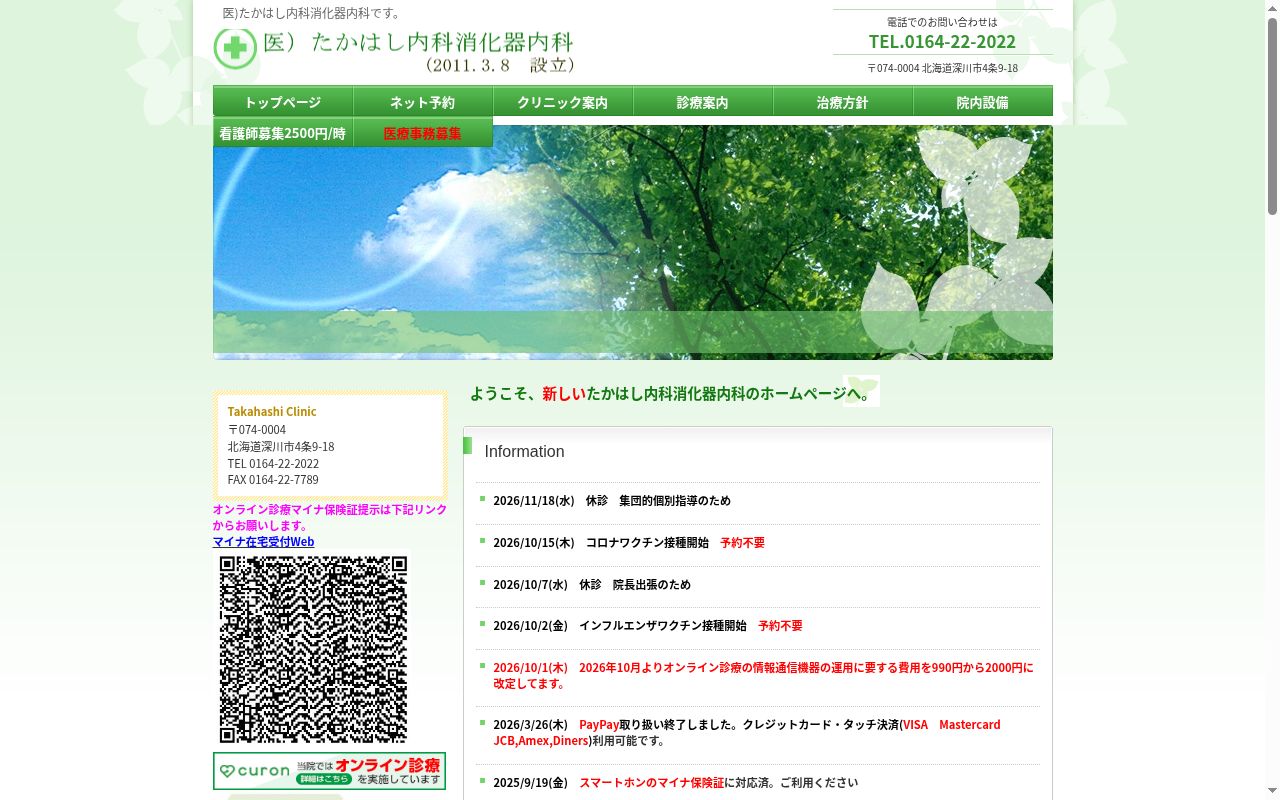Select the インフルエンザワクチン接種開始 entry
This screenshot has height=800, width=1280.
pos(648,626)
